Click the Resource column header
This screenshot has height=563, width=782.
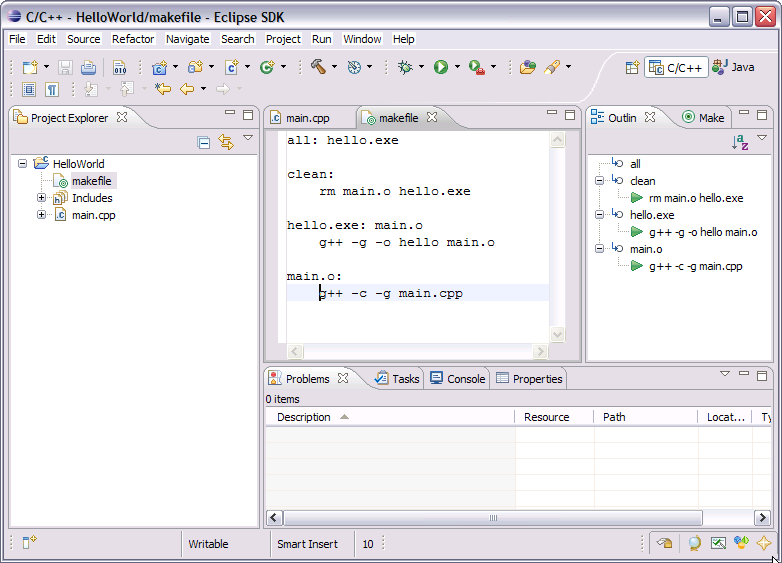coord(554,417)
